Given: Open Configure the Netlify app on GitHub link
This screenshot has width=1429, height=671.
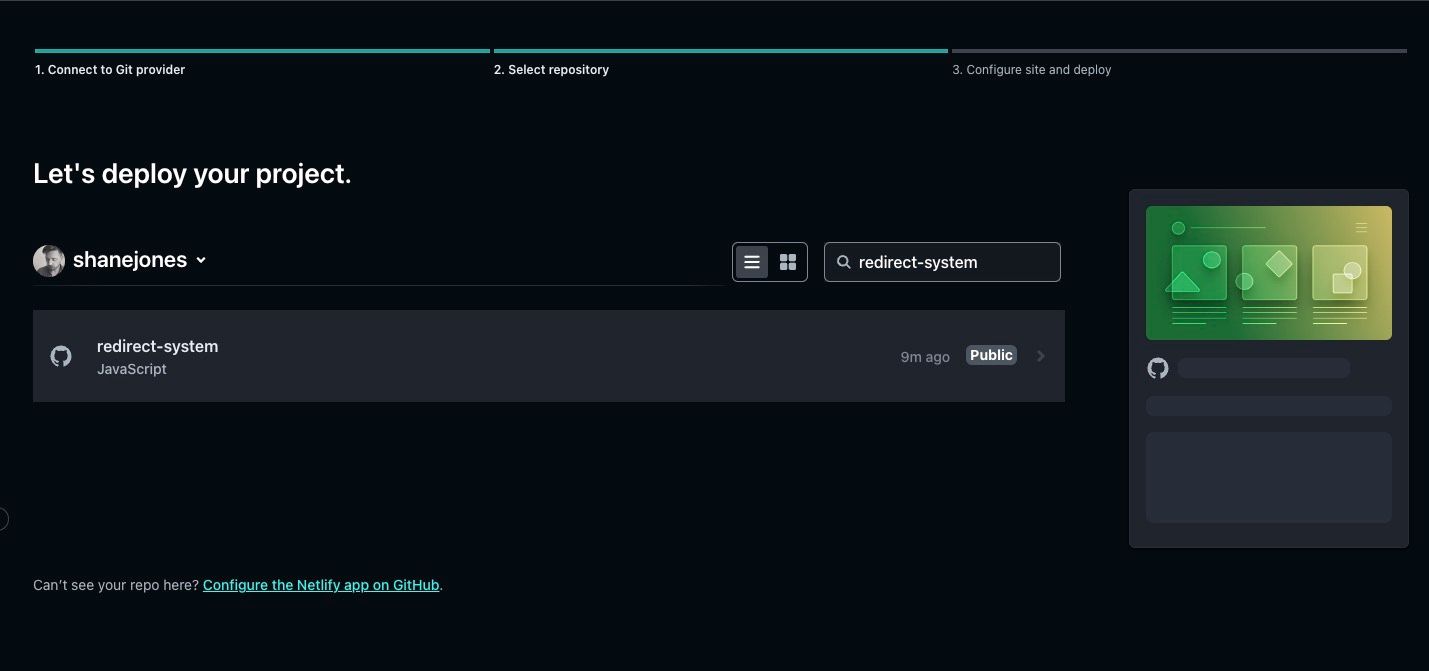Looking at the screenshot, I should [321, 585].
